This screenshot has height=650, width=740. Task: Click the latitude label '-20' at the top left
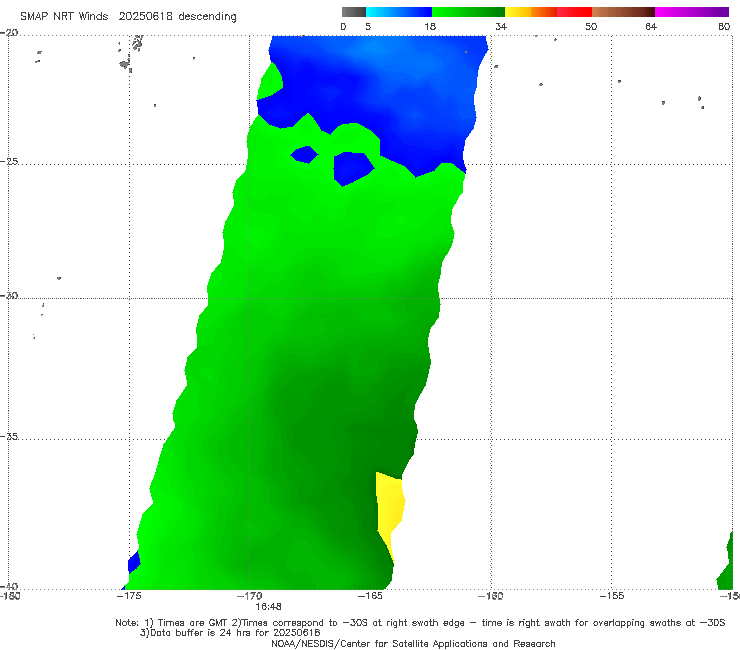click(x=9, y=32)
